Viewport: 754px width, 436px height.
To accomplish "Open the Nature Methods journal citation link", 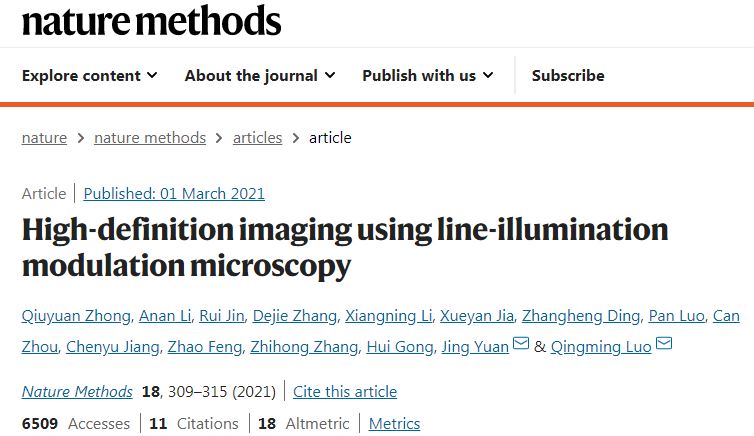I will tap(77, 392).
